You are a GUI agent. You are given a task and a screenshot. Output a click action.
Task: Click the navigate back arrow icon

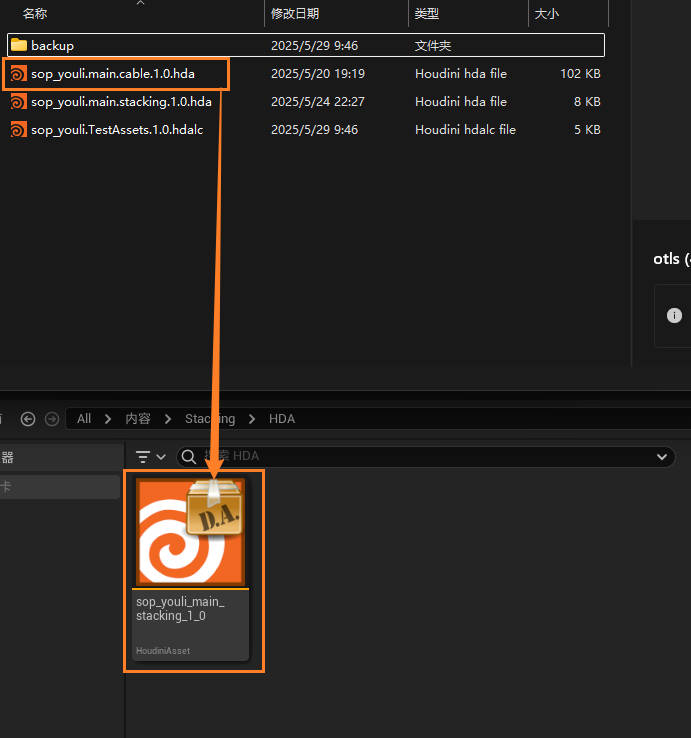(28, 419)
